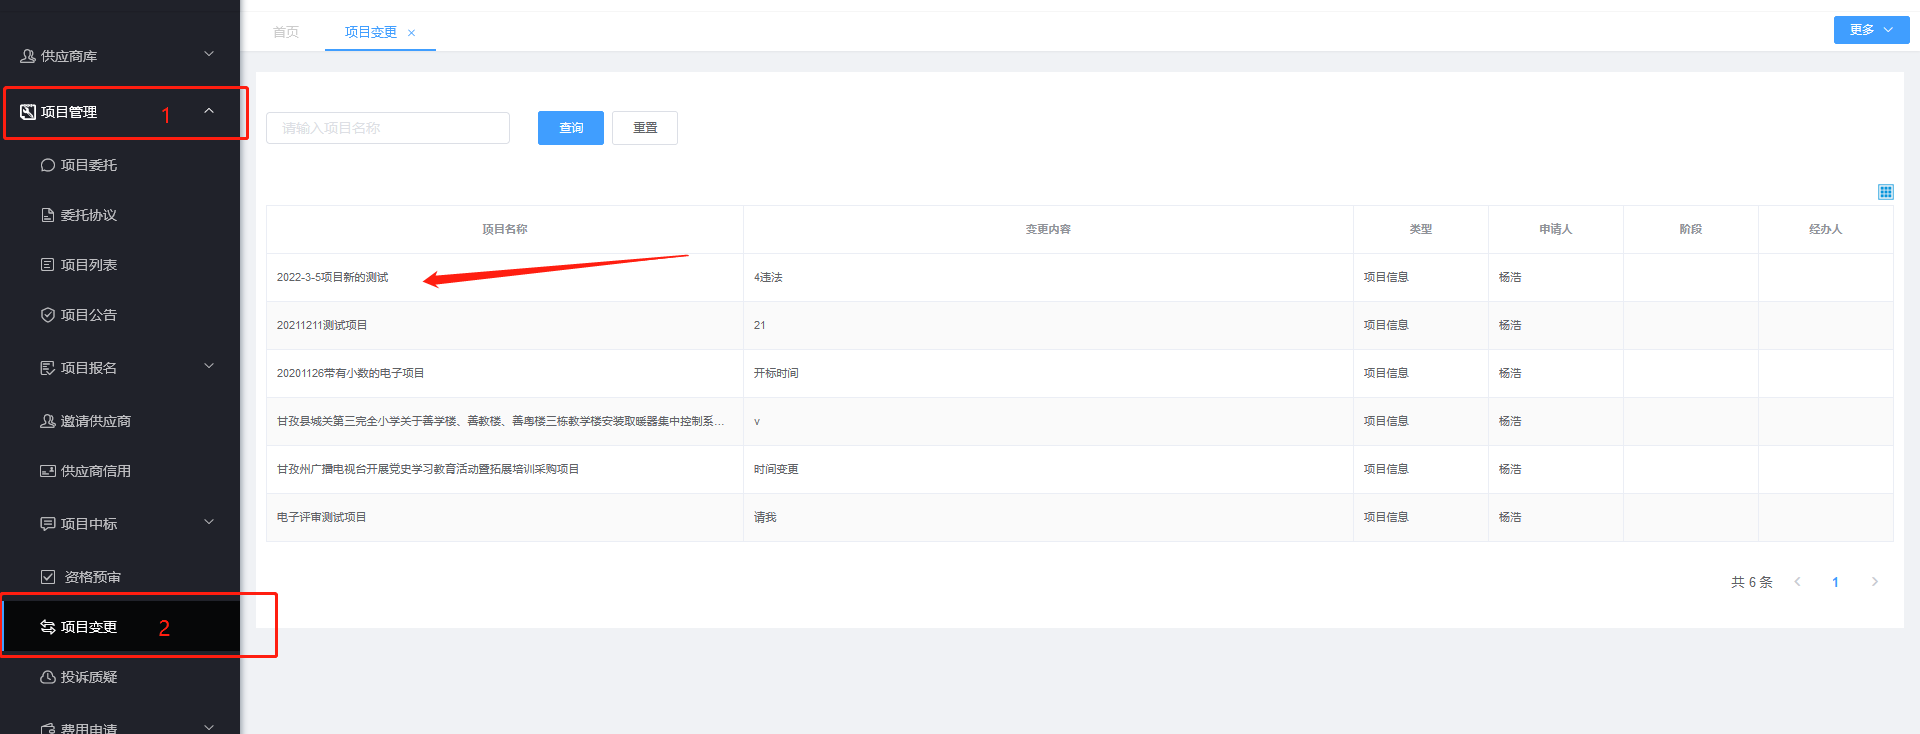1920x734 pixels.
Task: Open the table column settings grid icon
Action: (1885, 192)
